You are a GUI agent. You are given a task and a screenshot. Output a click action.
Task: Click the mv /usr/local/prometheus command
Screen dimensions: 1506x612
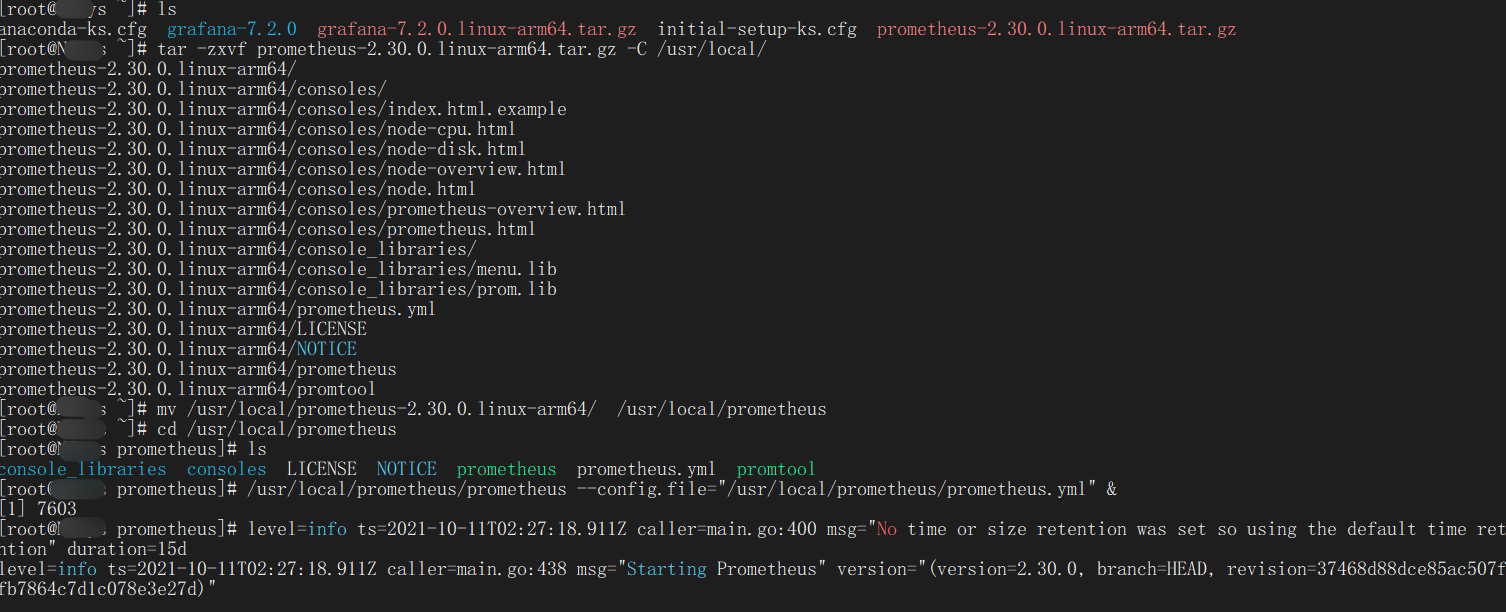(491, 409)
